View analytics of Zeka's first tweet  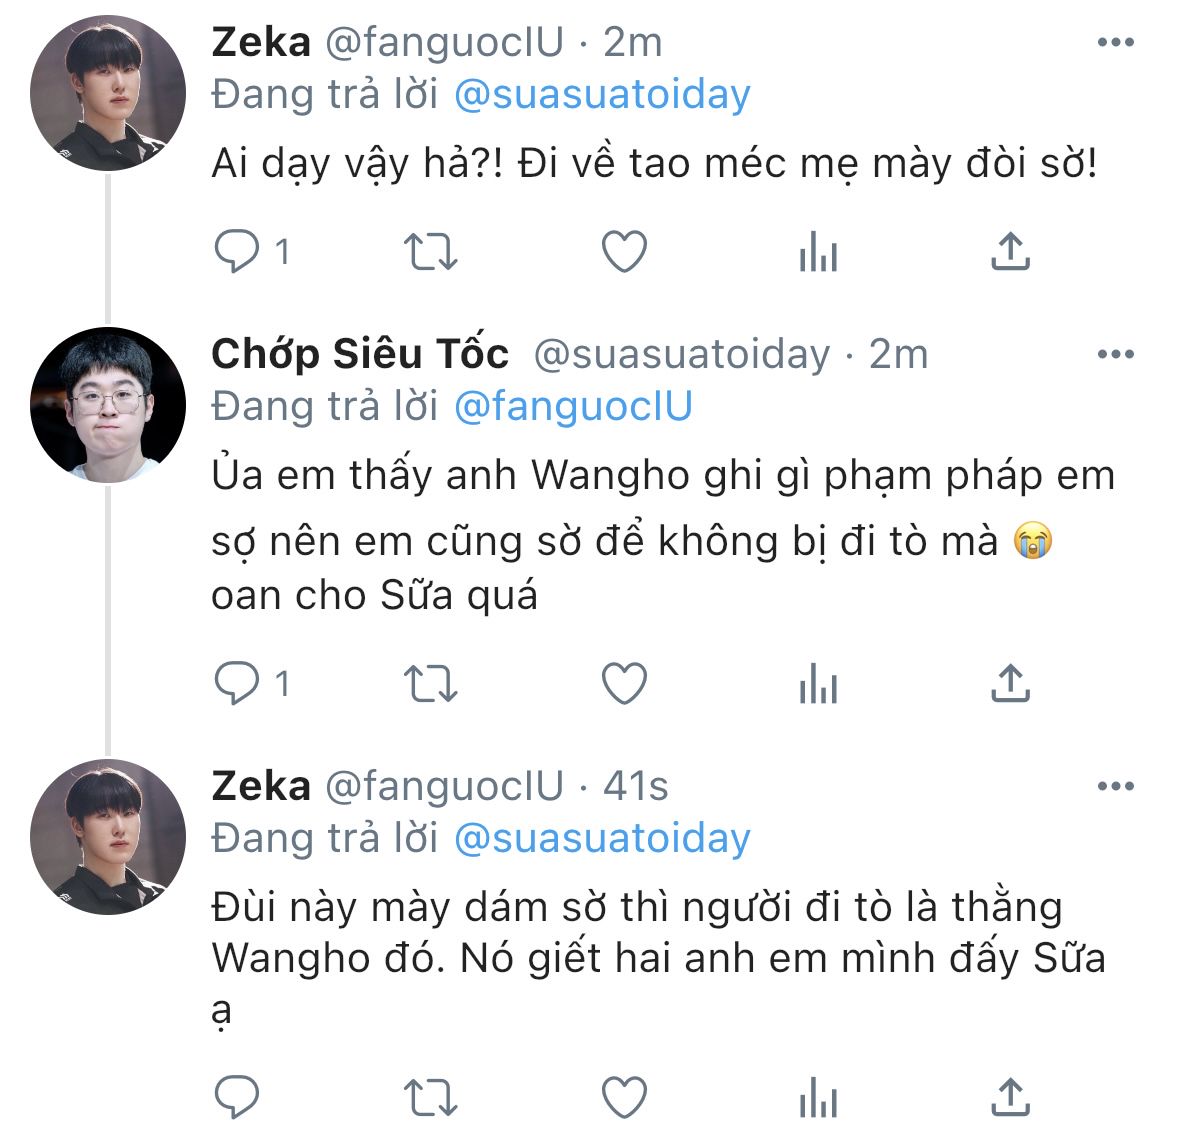818,251
